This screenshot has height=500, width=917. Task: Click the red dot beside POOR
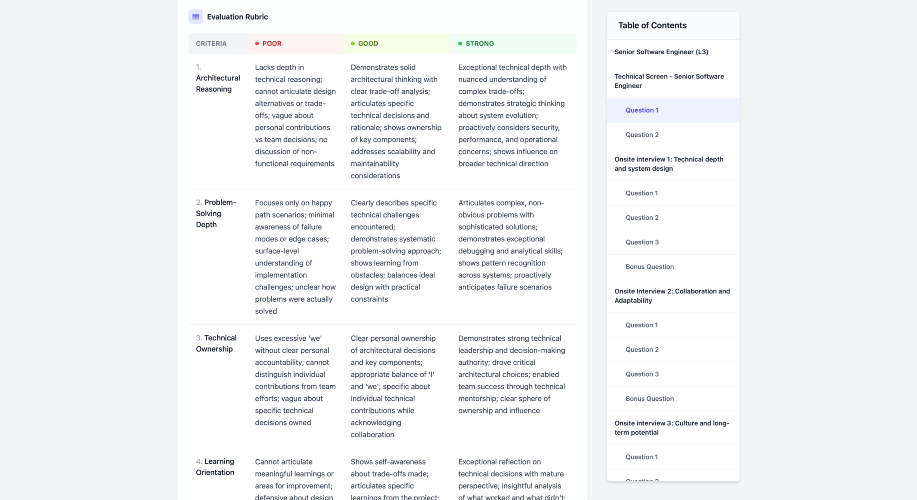pos(257,44)
